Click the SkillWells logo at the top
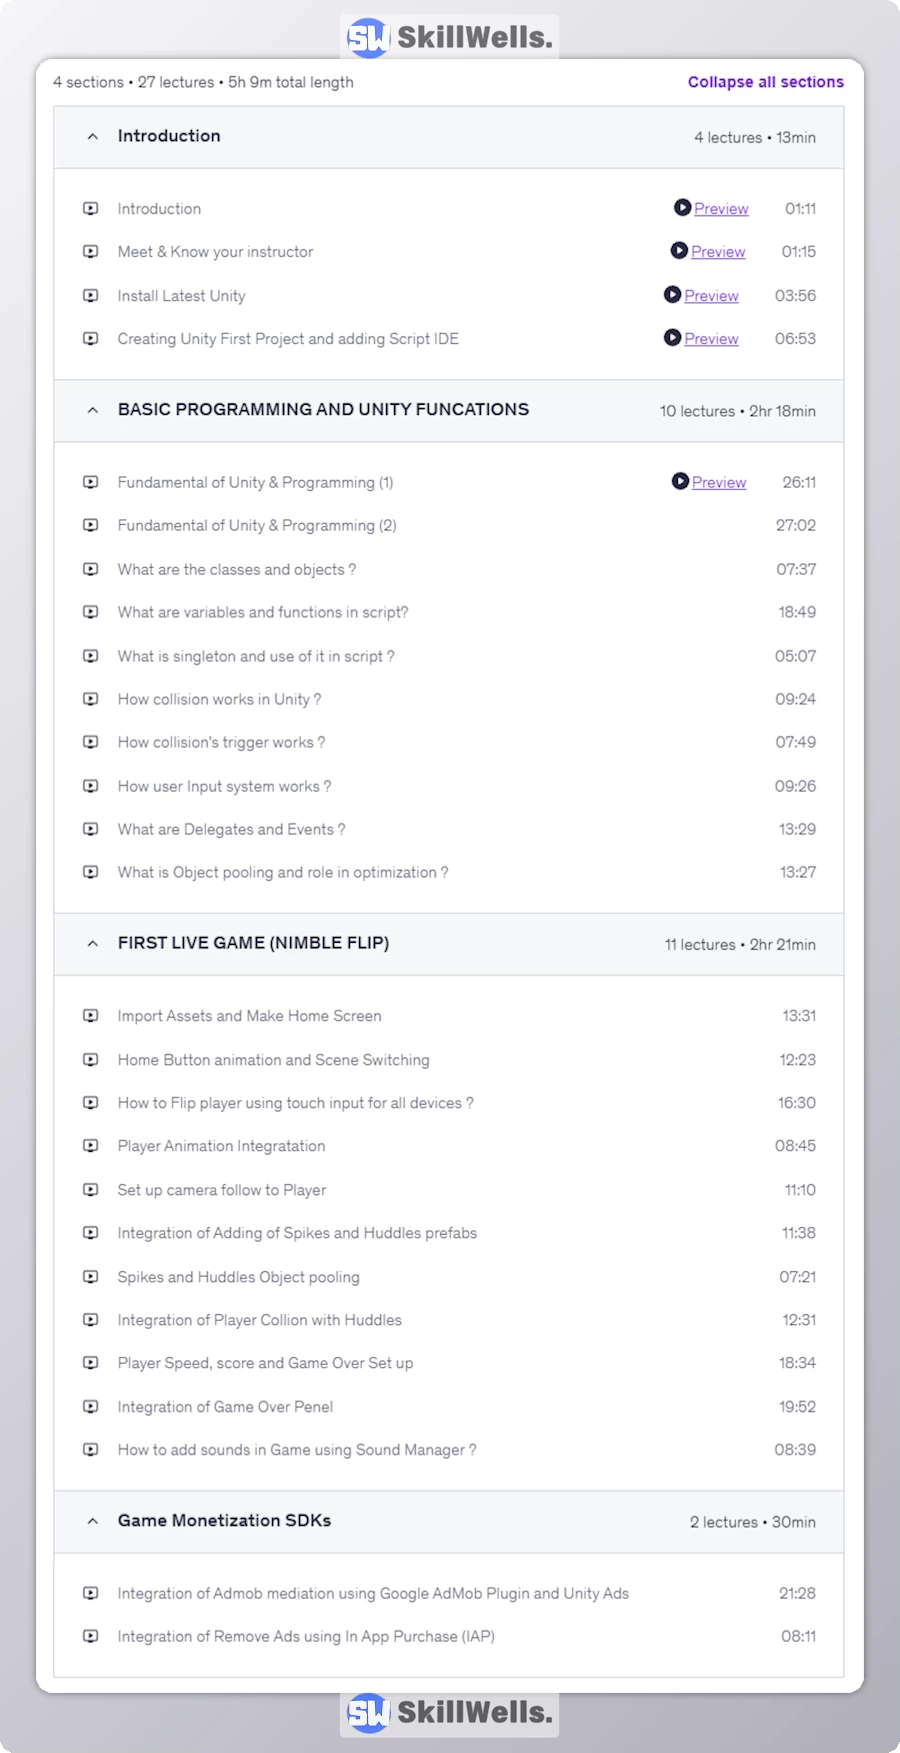The height and width of the screenshot is (1753, 900). coord(449,38)
